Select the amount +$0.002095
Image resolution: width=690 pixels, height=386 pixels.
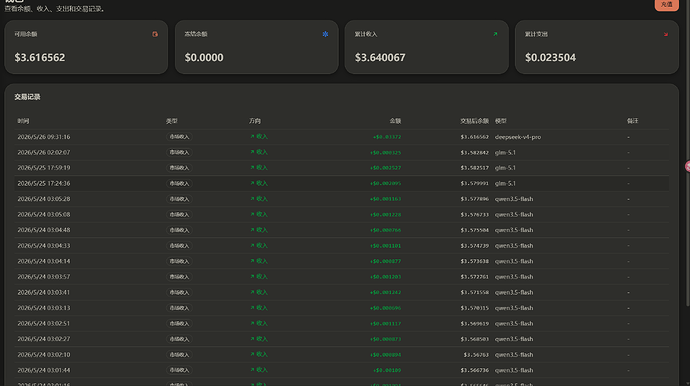(385, 184)
